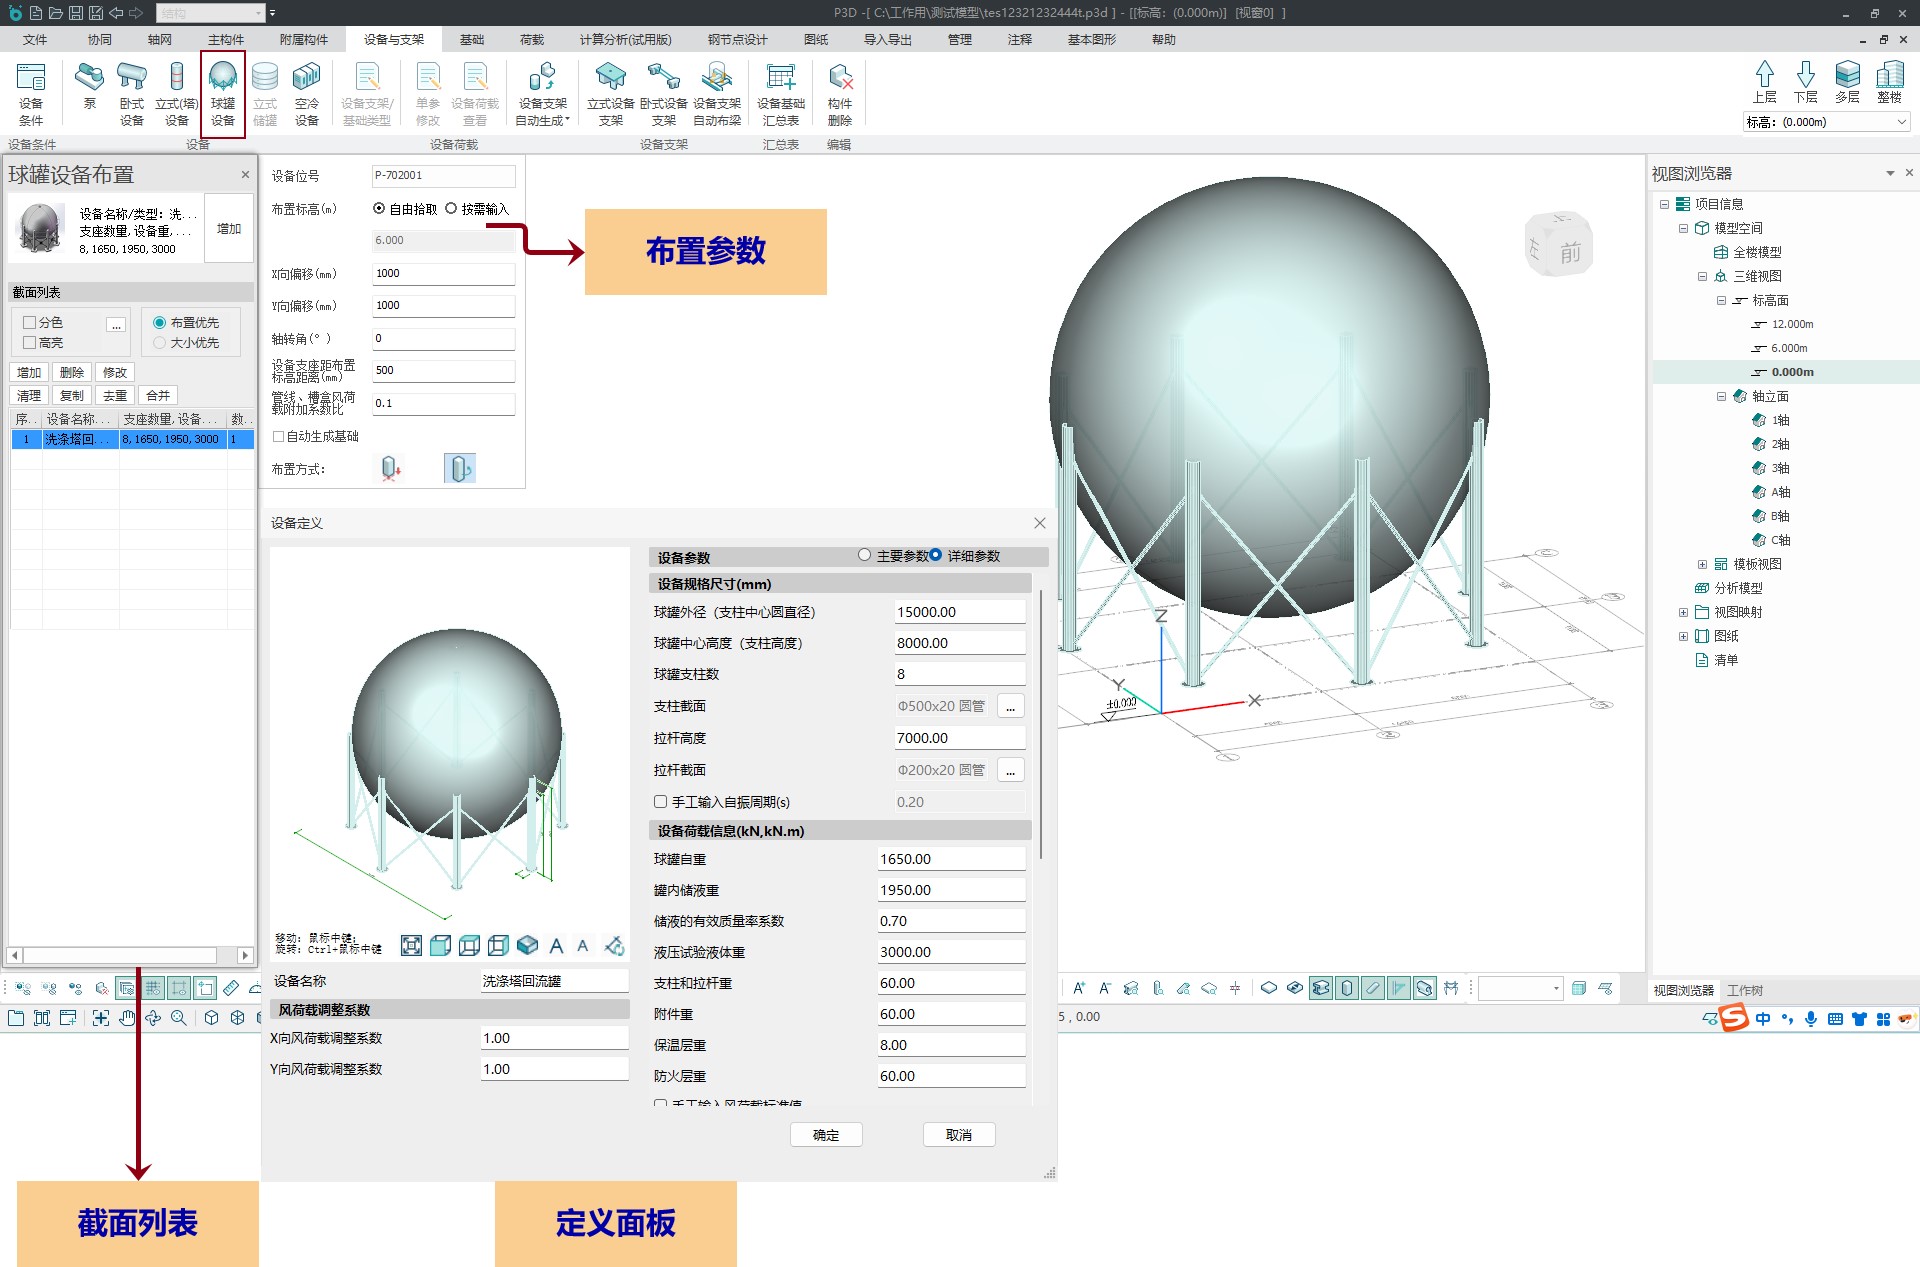Select the 按需输入 radio option
This screenshot has height=1267, width=1920.
[452, 209]
